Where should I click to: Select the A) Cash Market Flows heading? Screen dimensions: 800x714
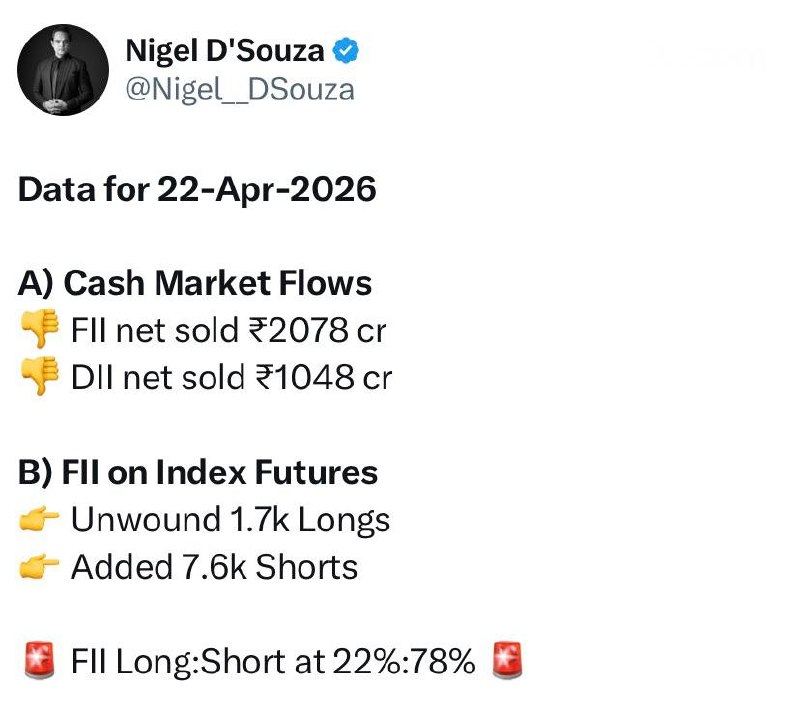click(x=195, y=283)
